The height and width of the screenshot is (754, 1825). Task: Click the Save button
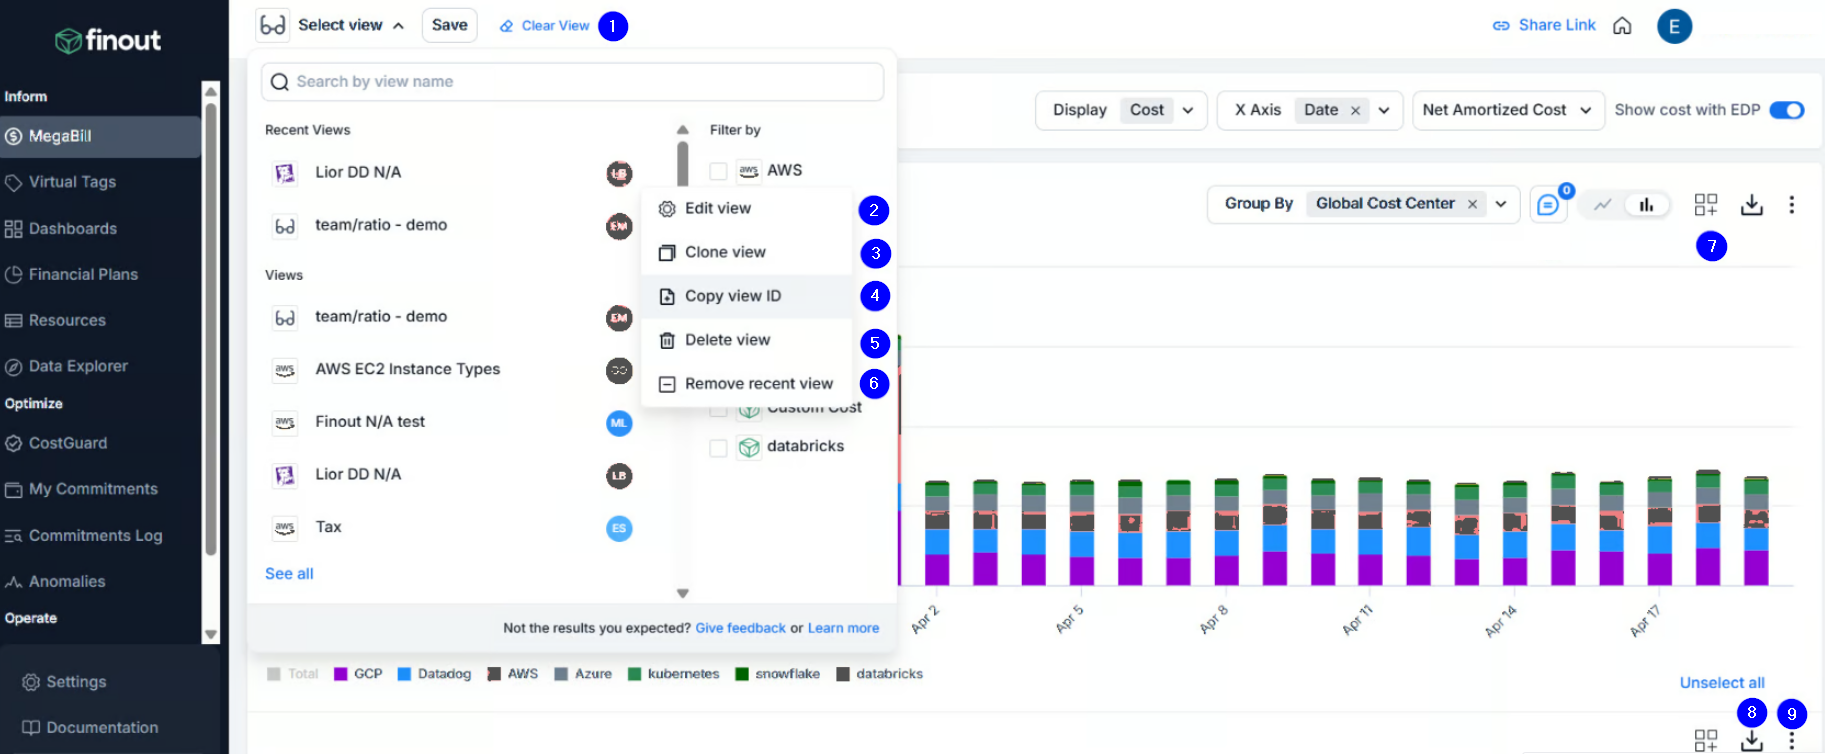tap(450, 25)
